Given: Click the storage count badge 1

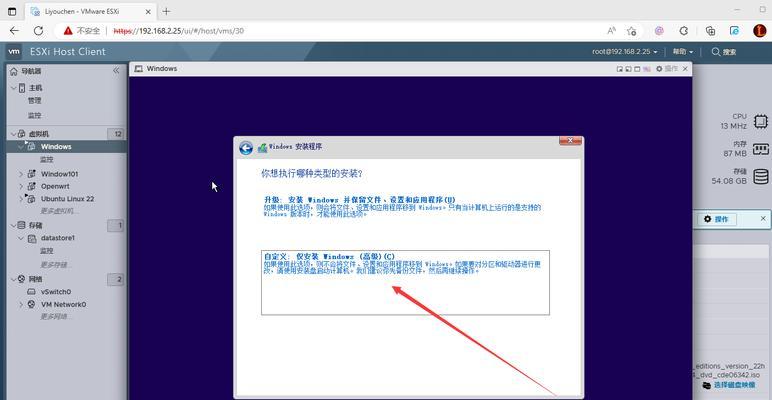Looking at the screenshot, I should click(117, 225).
